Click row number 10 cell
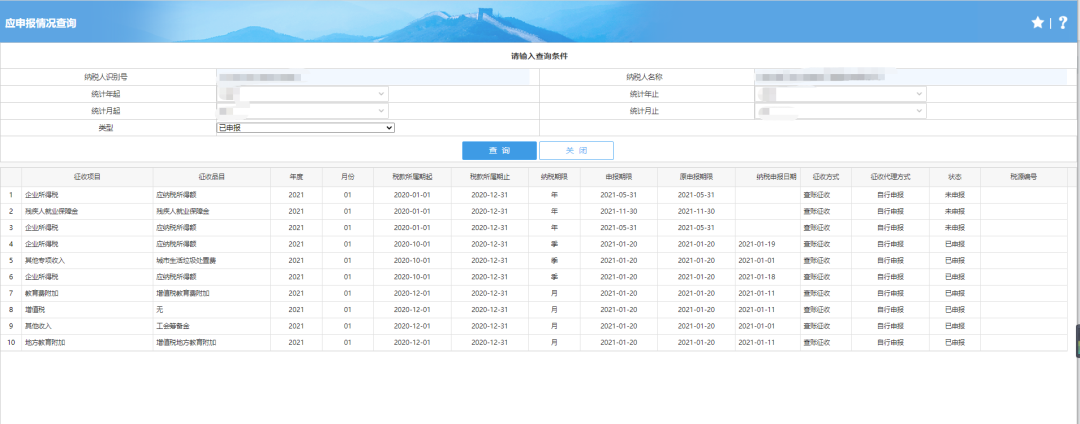This screenshot has width=1080, height=424. [11, 343]
